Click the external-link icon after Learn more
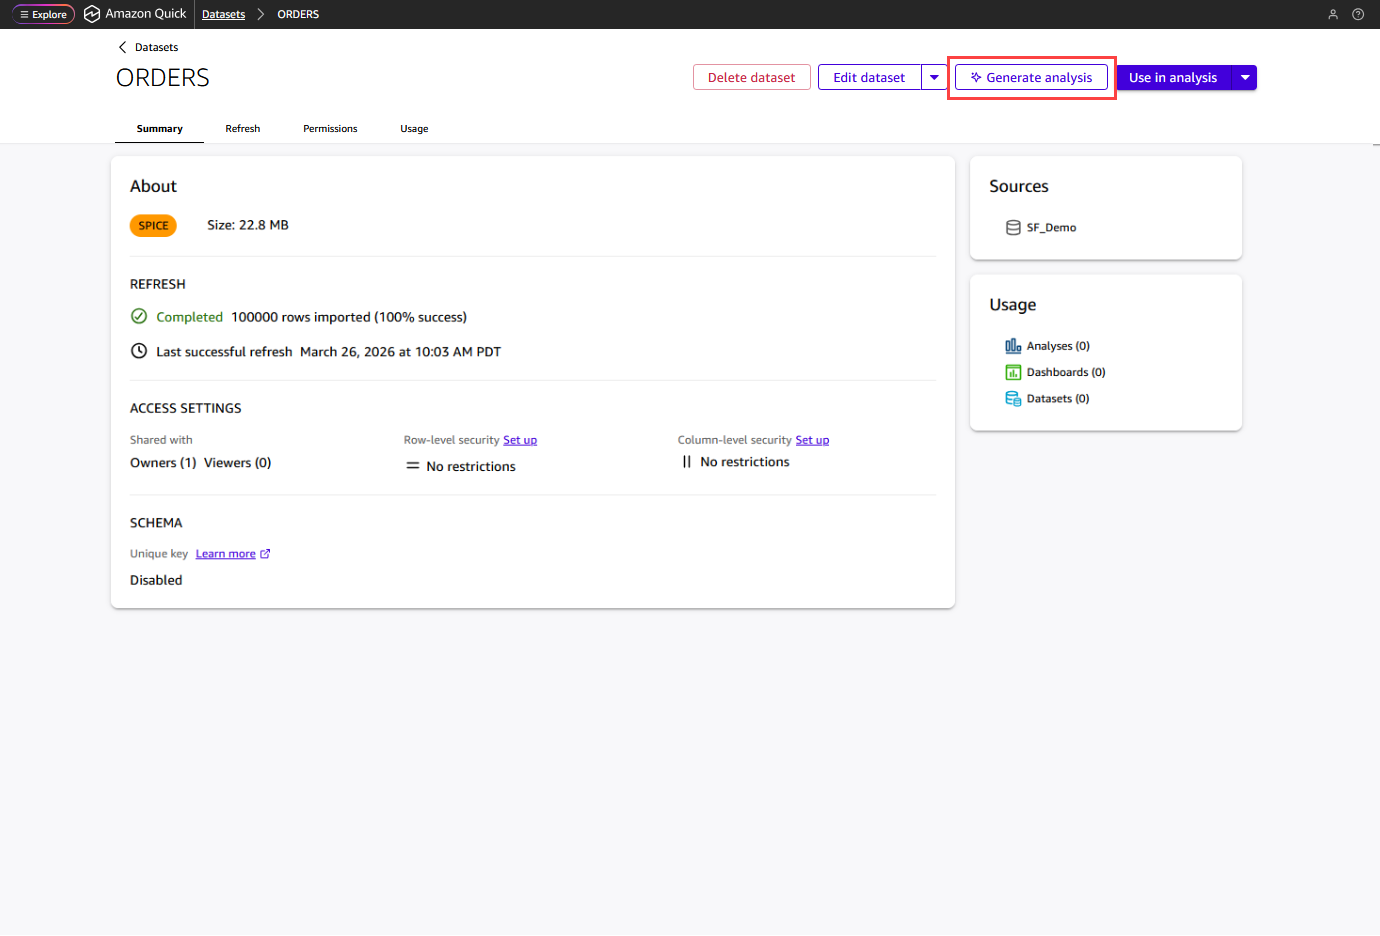1380x936 pixels. tap(265, 553)
